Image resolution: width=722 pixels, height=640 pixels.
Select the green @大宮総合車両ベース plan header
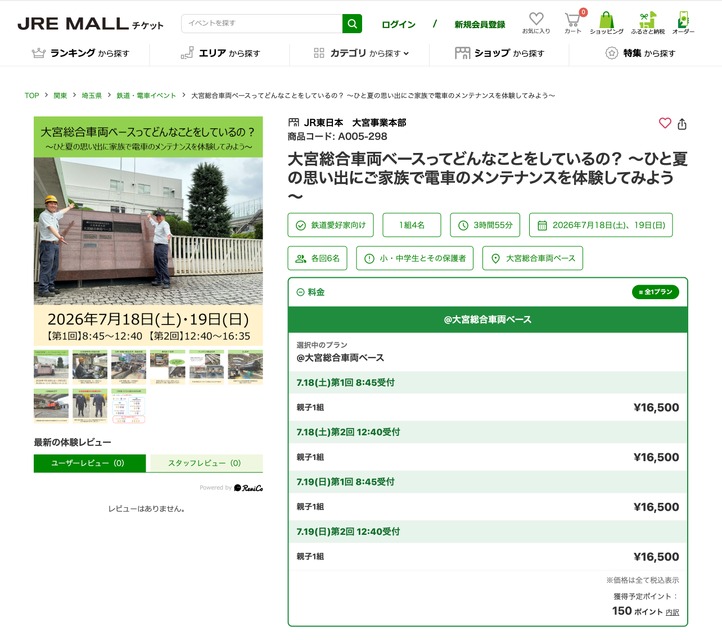pos(488,320)
